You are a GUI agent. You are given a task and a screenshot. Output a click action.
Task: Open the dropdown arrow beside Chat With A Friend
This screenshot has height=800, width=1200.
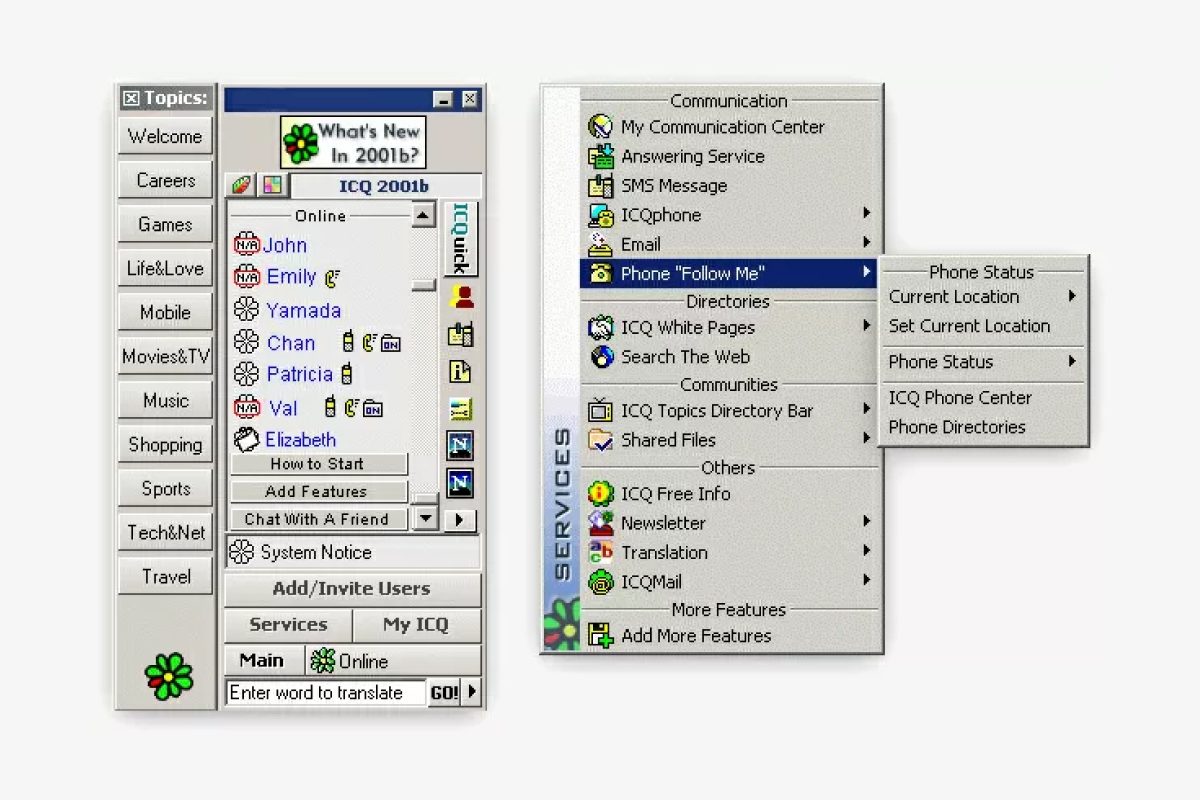point(425,519)
